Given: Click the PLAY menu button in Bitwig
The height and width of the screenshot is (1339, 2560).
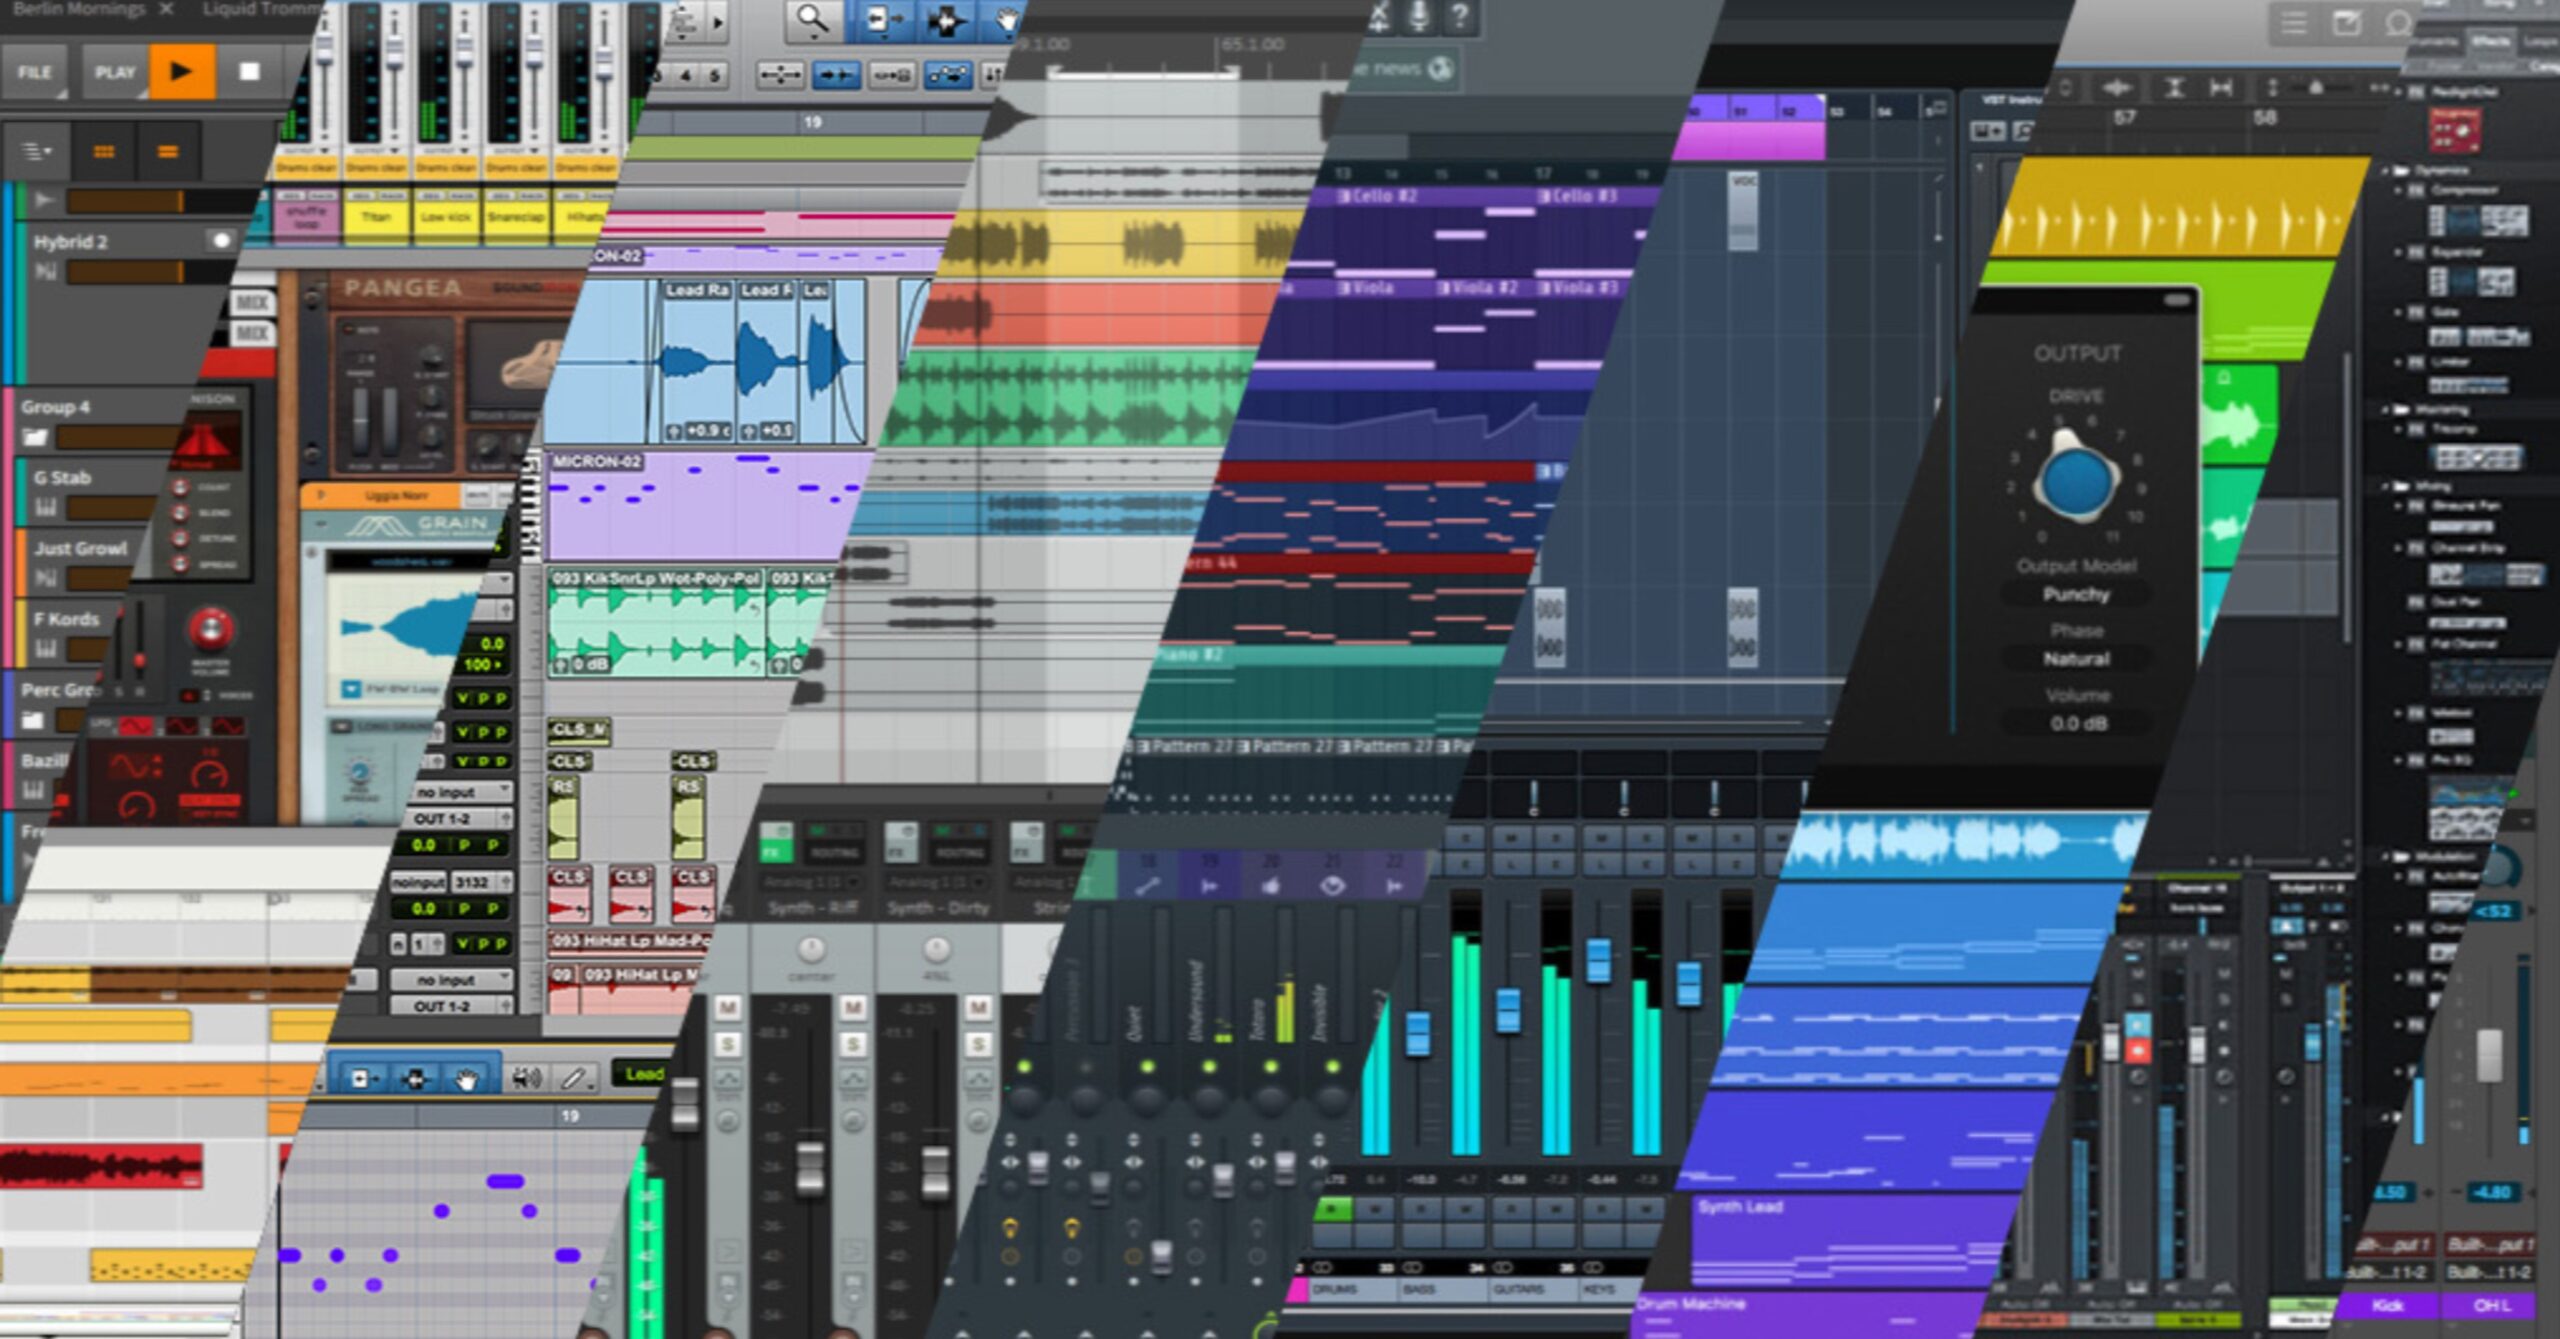Looking at the screenshot, I should [x=115, y=72].
